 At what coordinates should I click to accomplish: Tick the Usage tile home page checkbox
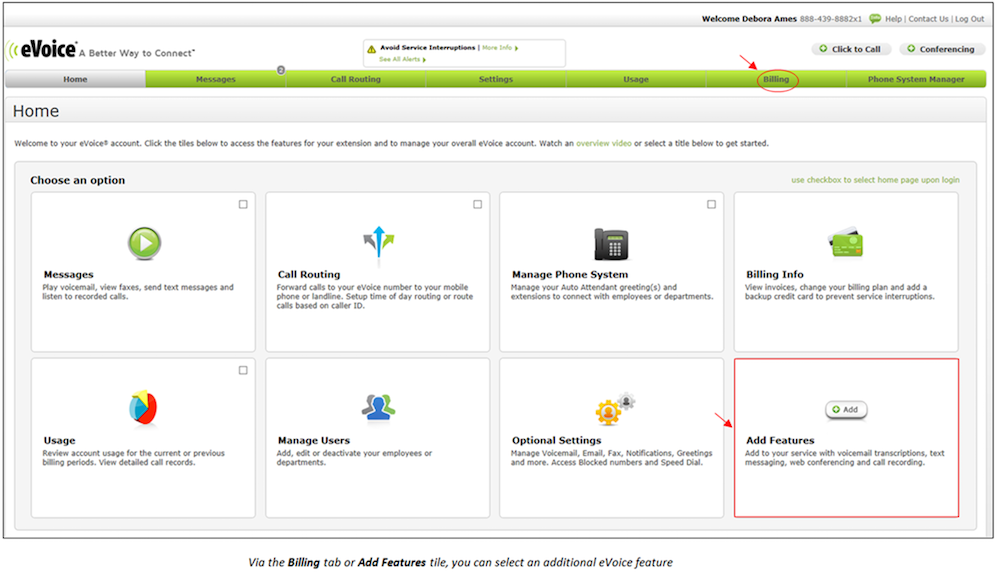(x=243, y=370)
